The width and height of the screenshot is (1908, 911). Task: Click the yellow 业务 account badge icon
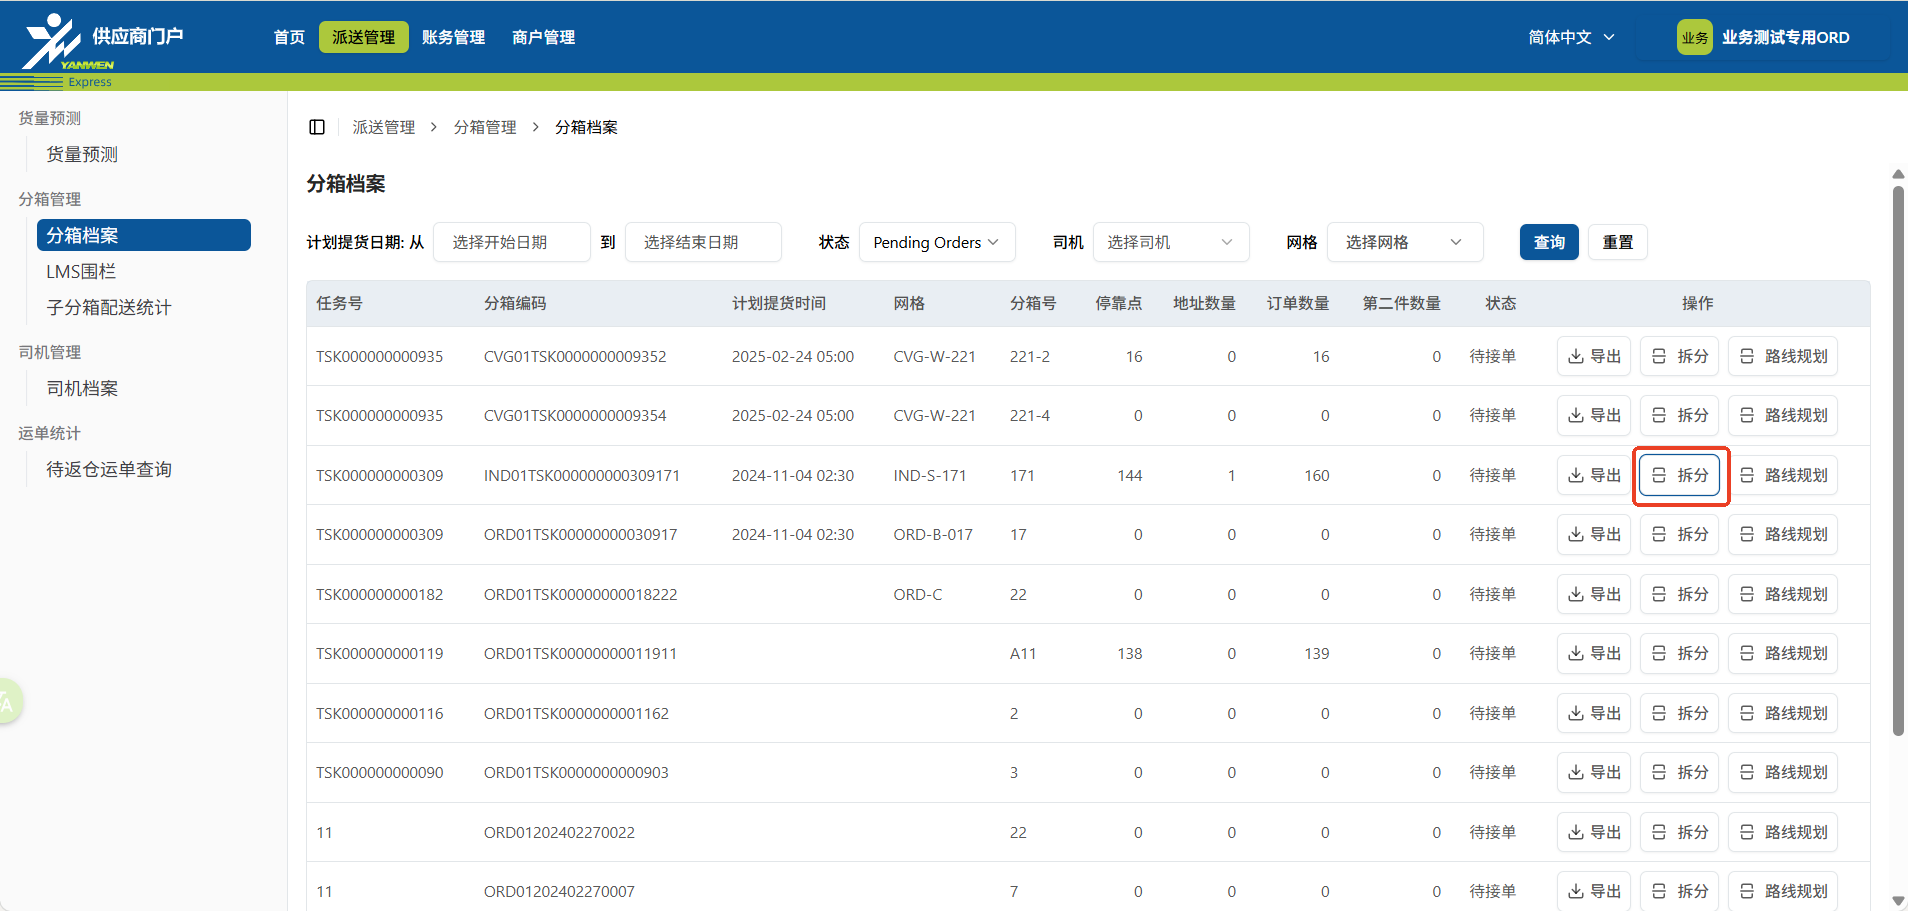(1694, 36)
